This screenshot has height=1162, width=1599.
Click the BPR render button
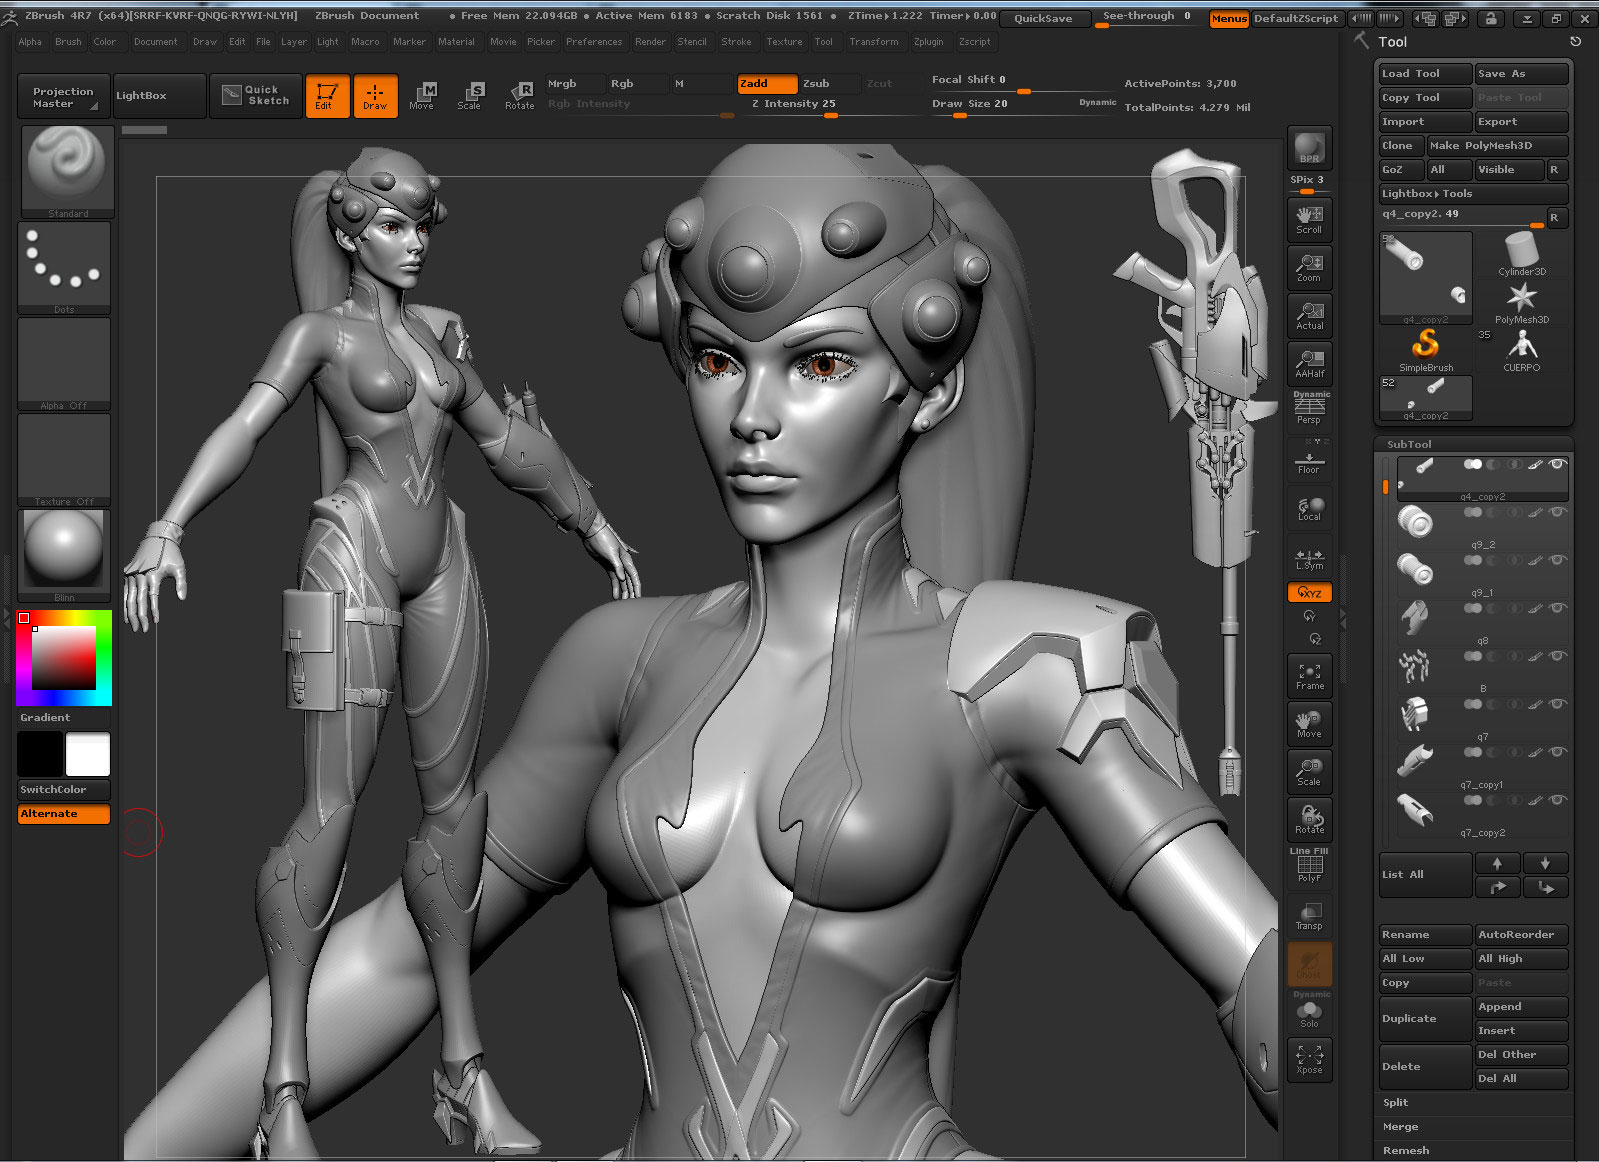click(x=1309, y=148)
